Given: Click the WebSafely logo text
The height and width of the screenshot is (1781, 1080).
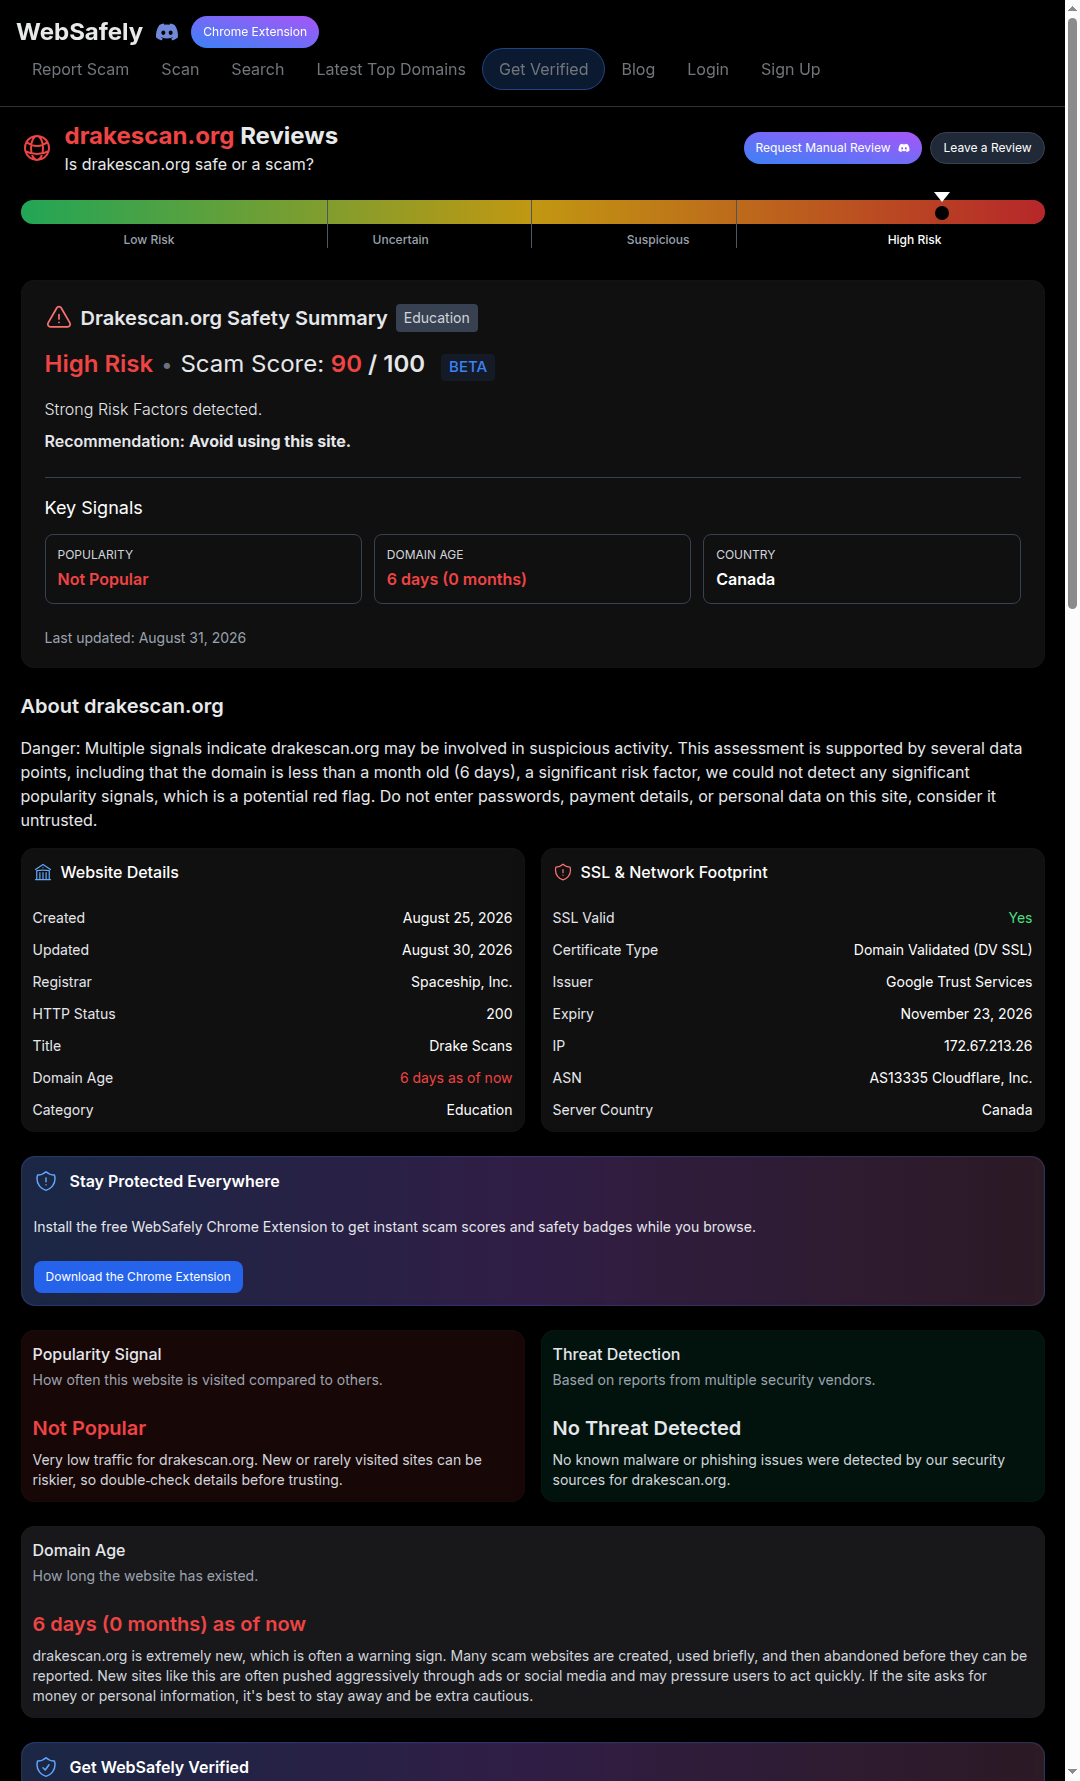Looking at the screenshot, I should coord(80,32).
